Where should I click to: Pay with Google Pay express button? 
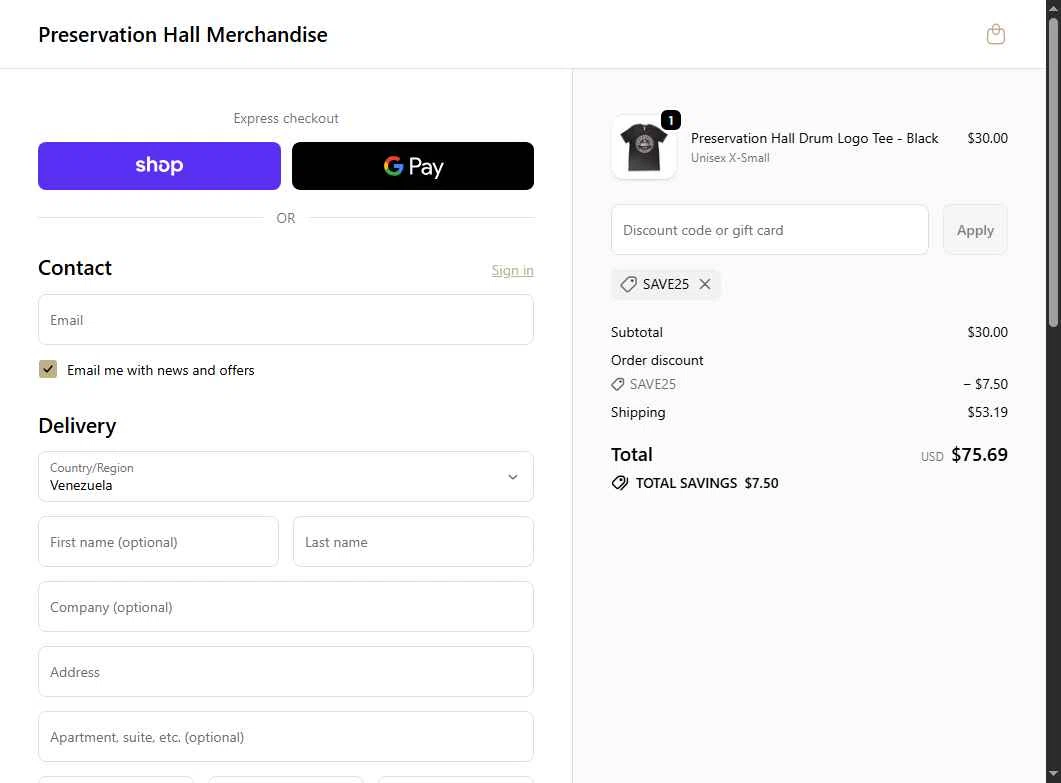[413, 166]
